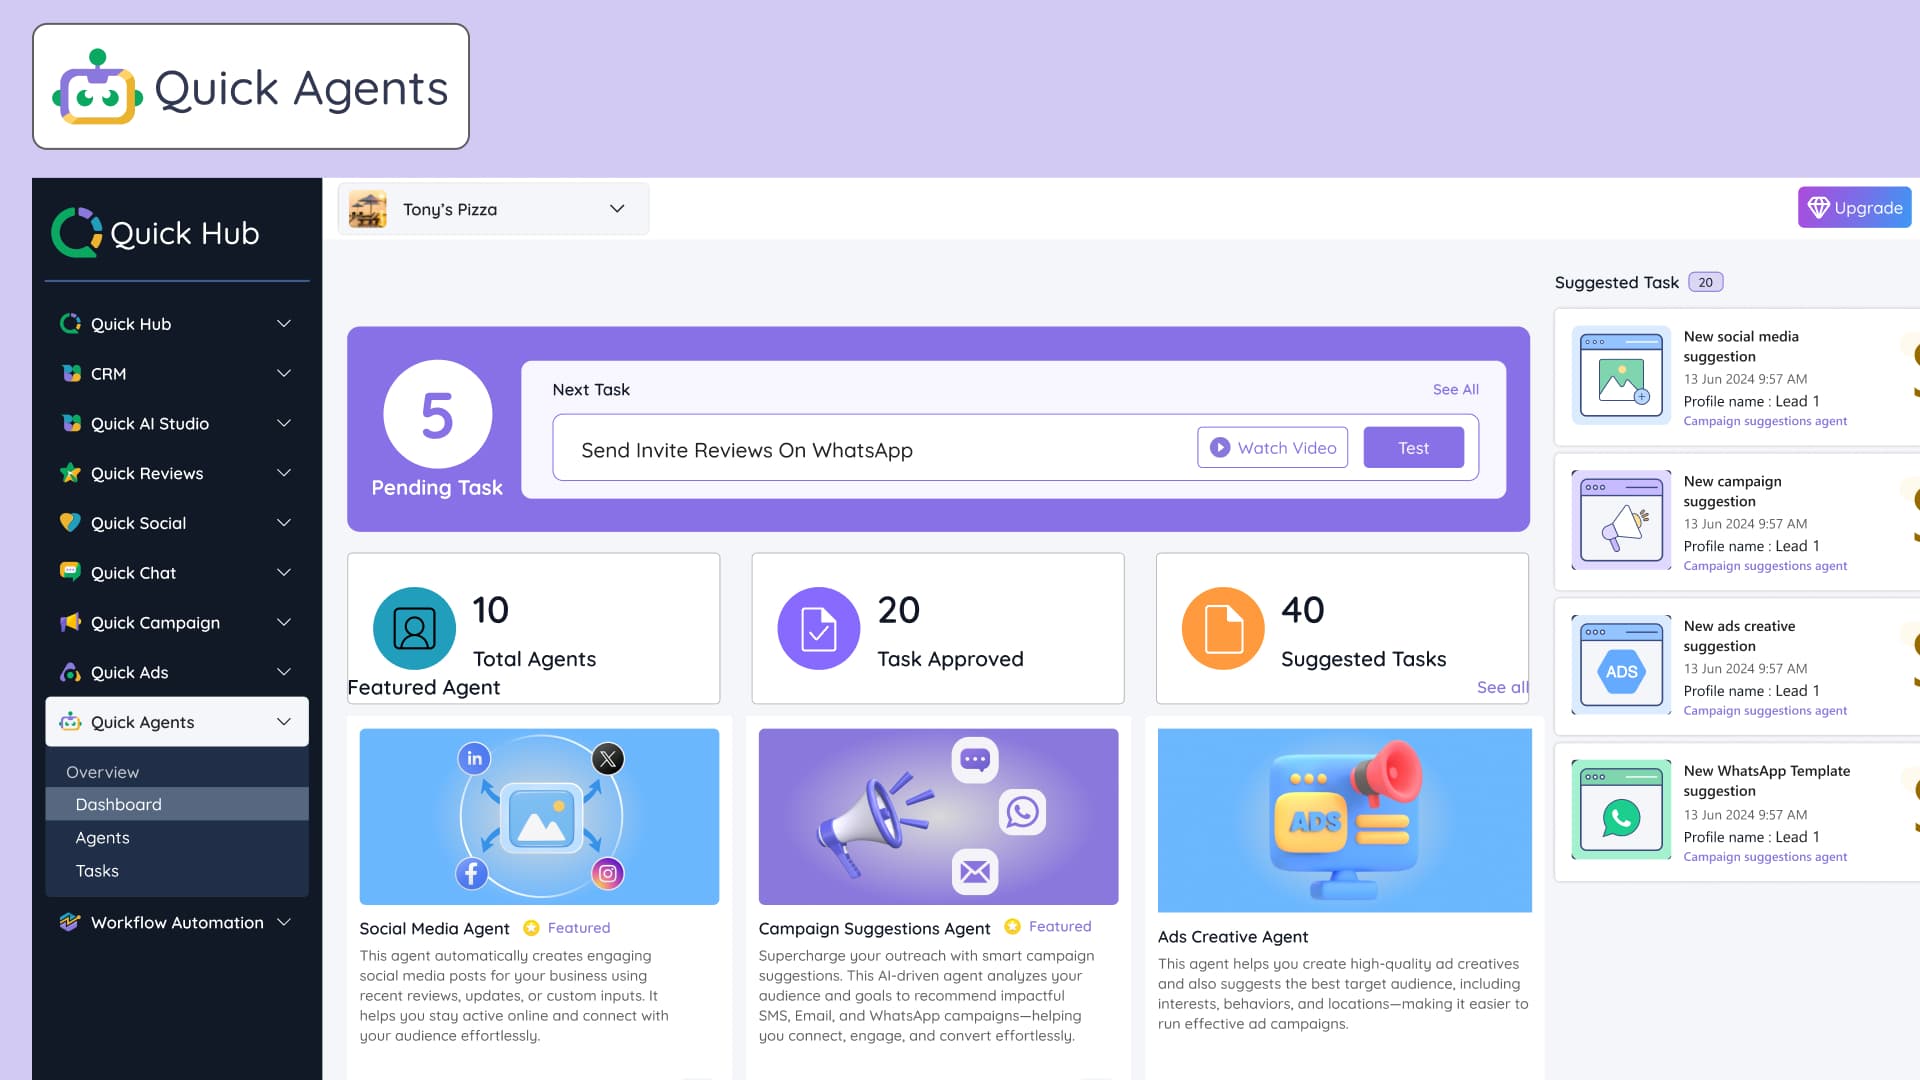Image resolution: width=1920 pixels, height=1080 pixels.
Task: Click the Quick Ads sidebar icon
Action: [71, 672]
